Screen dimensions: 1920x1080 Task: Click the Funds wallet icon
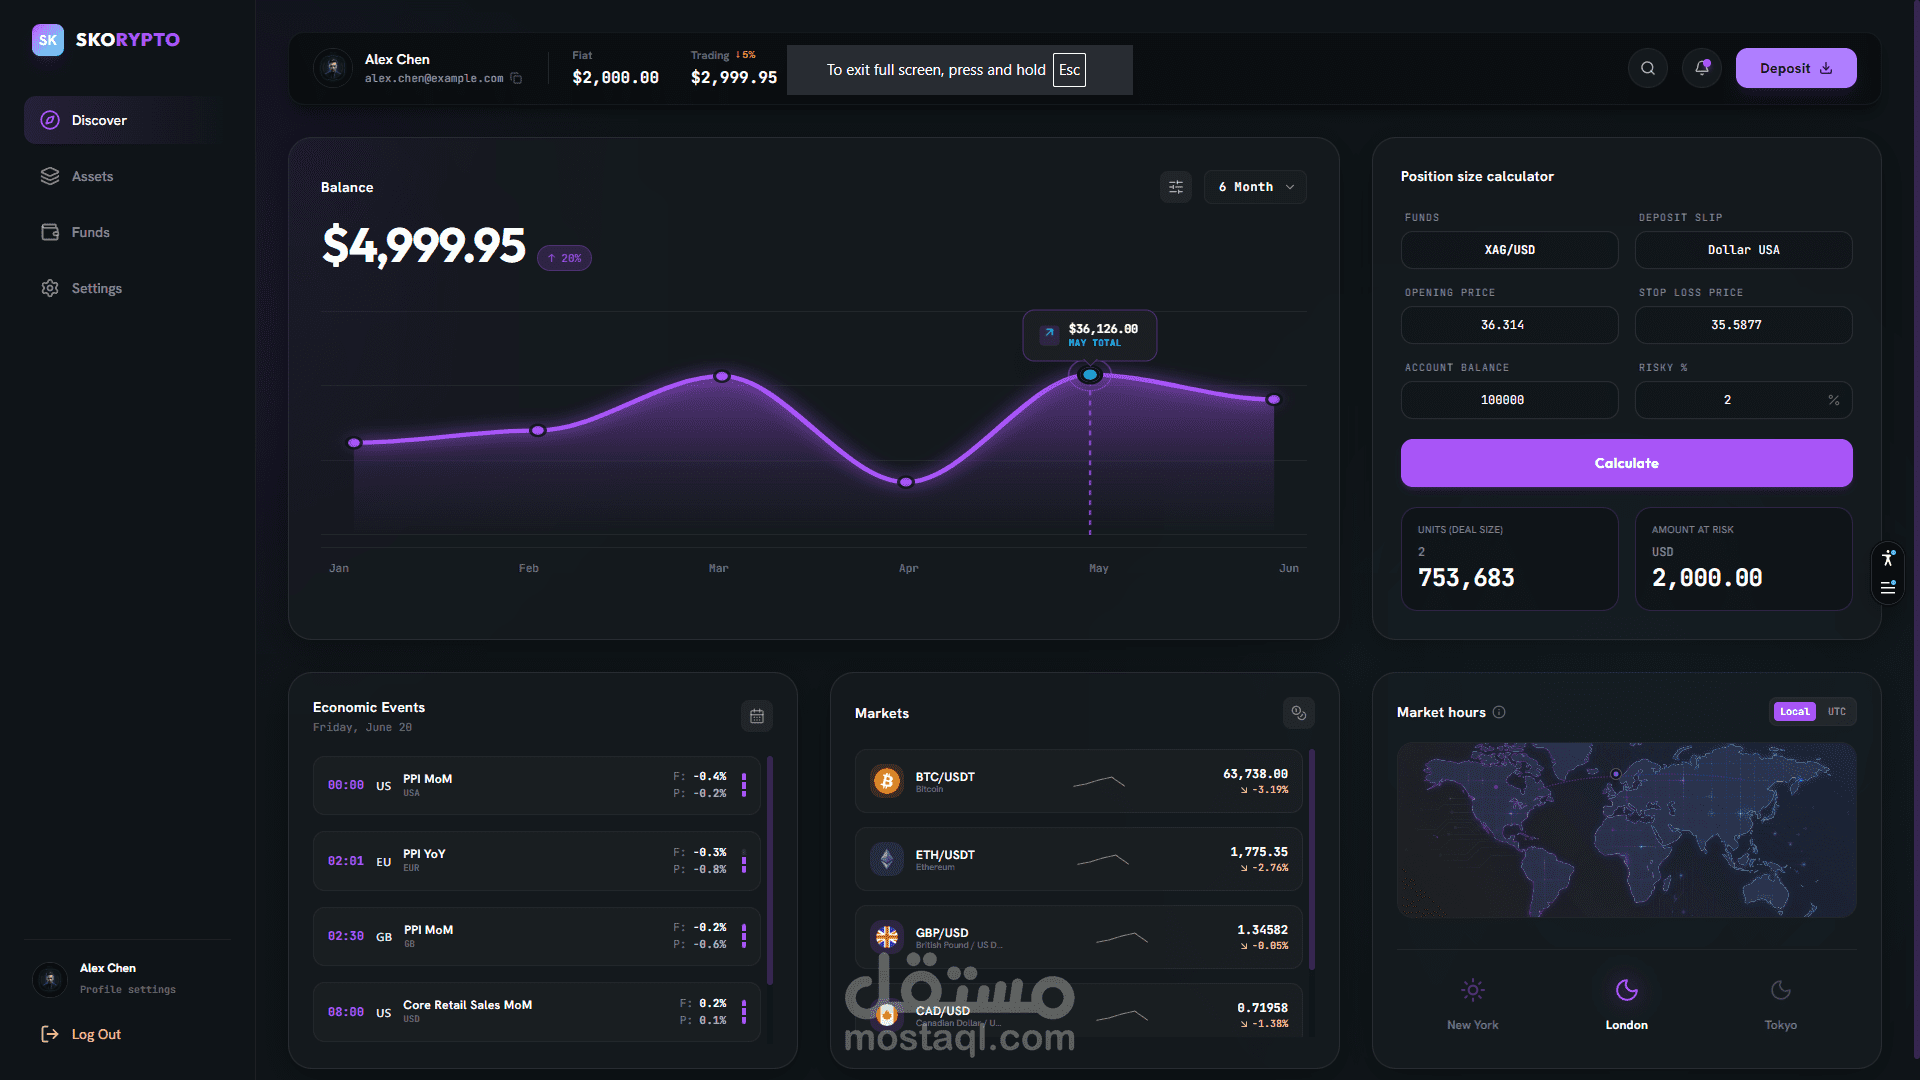click(50, 232)
